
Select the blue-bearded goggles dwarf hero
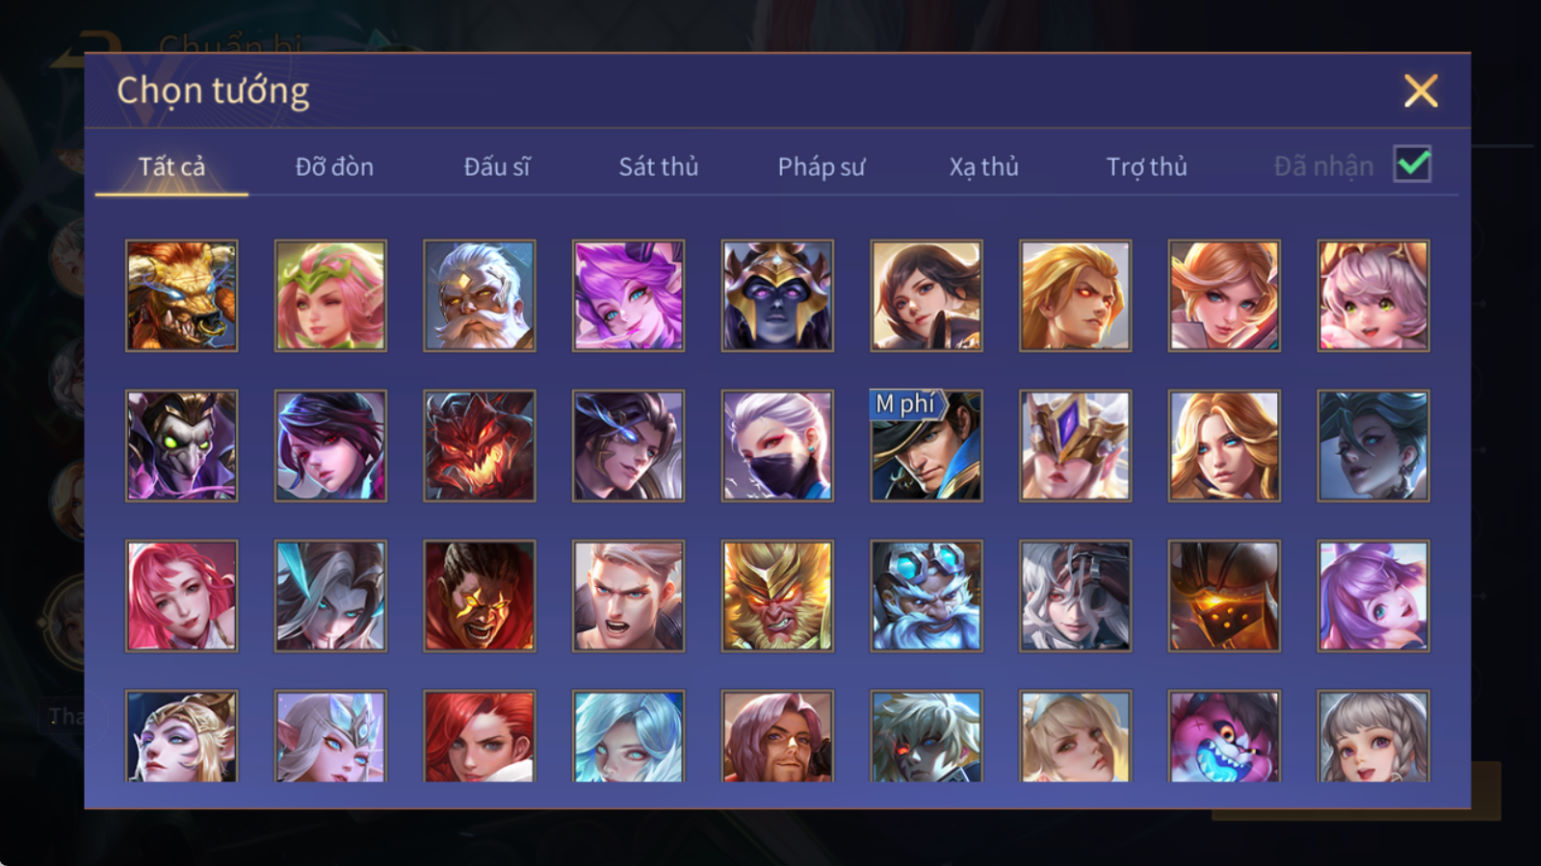click(x=926, y=596)
